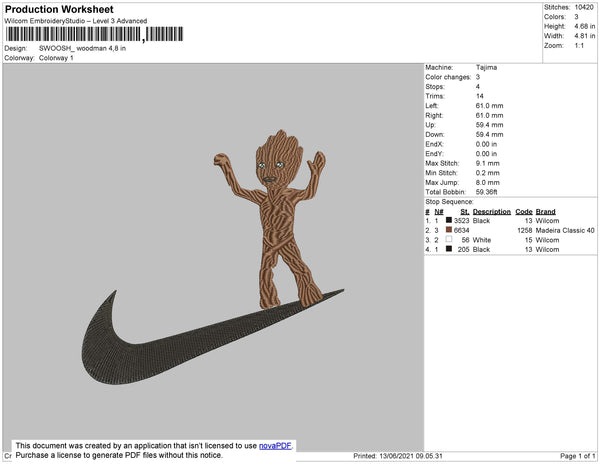Click the design name 'SWOOSH_ woodman 4,8 in'
The width and height of the screenshot is (600, 464).
(x=82, y=48)
